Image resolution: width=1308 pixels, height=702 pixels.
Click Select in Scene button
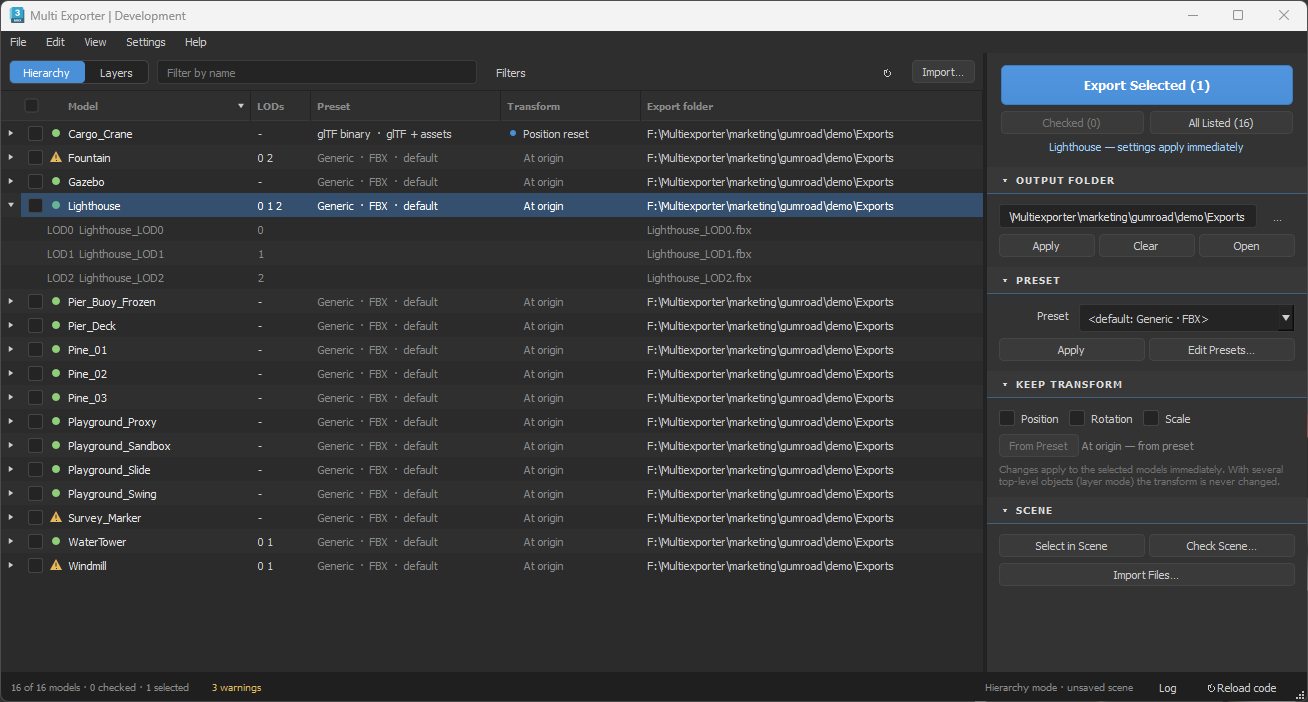(x=1071, y=546)
